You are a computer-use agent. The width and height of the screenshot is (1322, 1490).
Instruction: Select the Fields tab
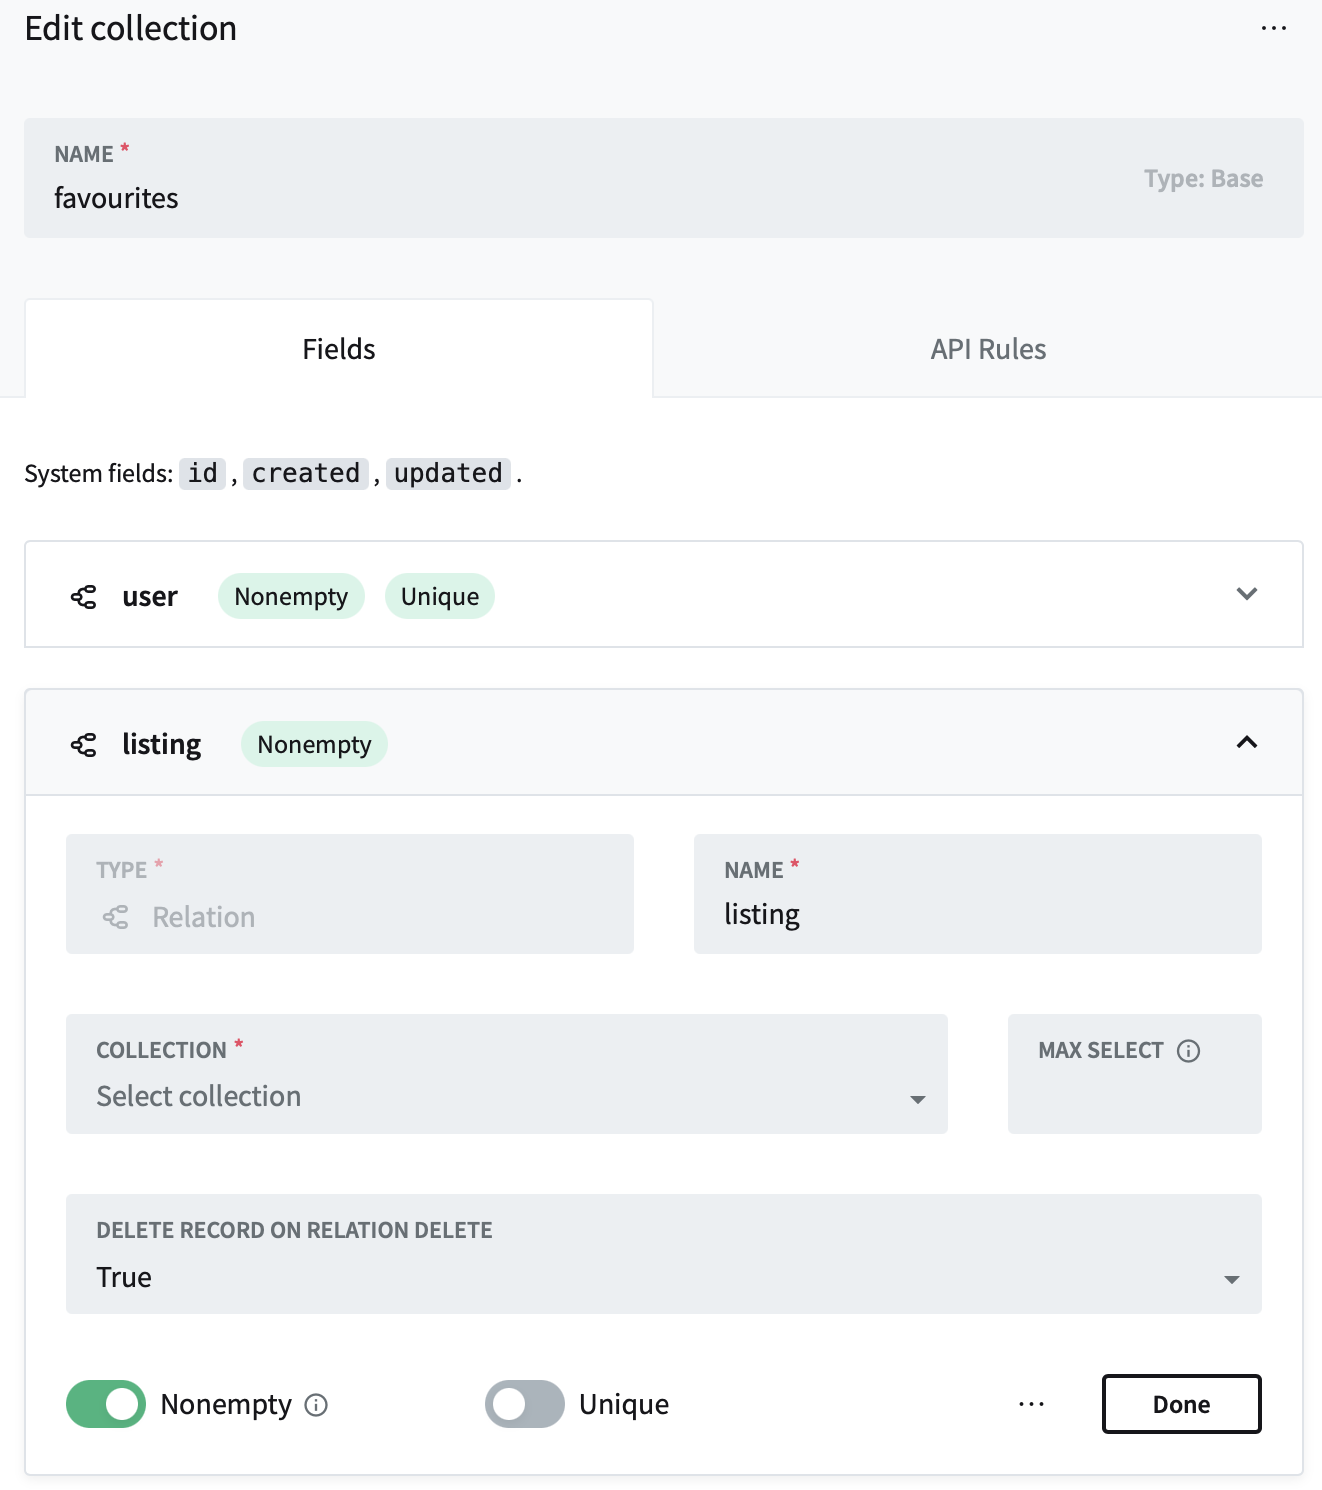click(x=338, y=348)
